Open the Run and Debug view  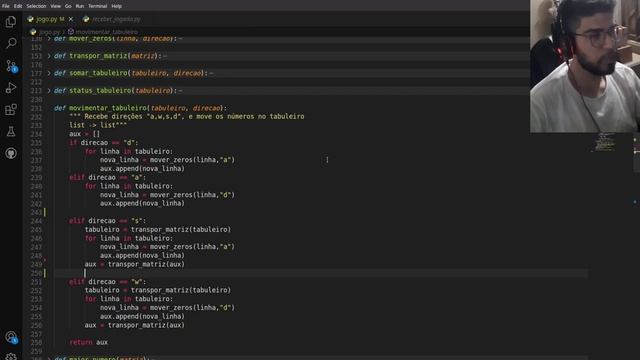(11, 87)
